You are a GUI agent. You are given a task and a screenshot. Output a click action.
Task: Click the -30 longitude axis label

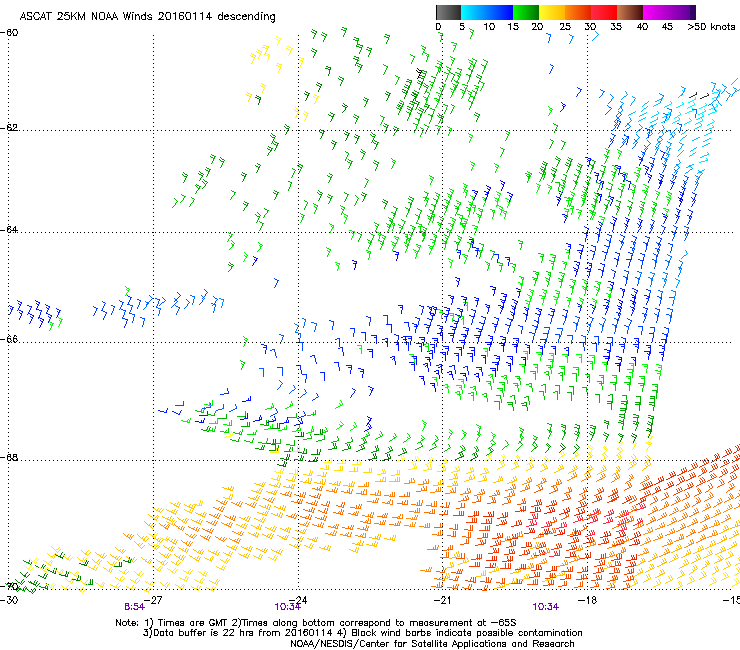9,600
